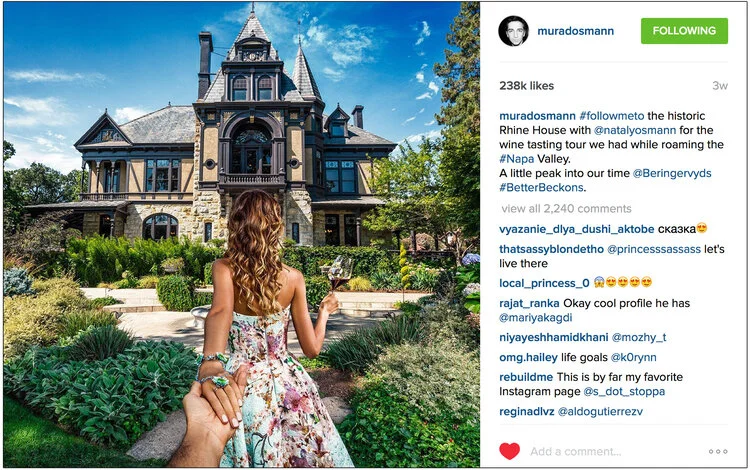
Task: Click the @aldogutierrezv mention
Action: (x=600, y=411)
